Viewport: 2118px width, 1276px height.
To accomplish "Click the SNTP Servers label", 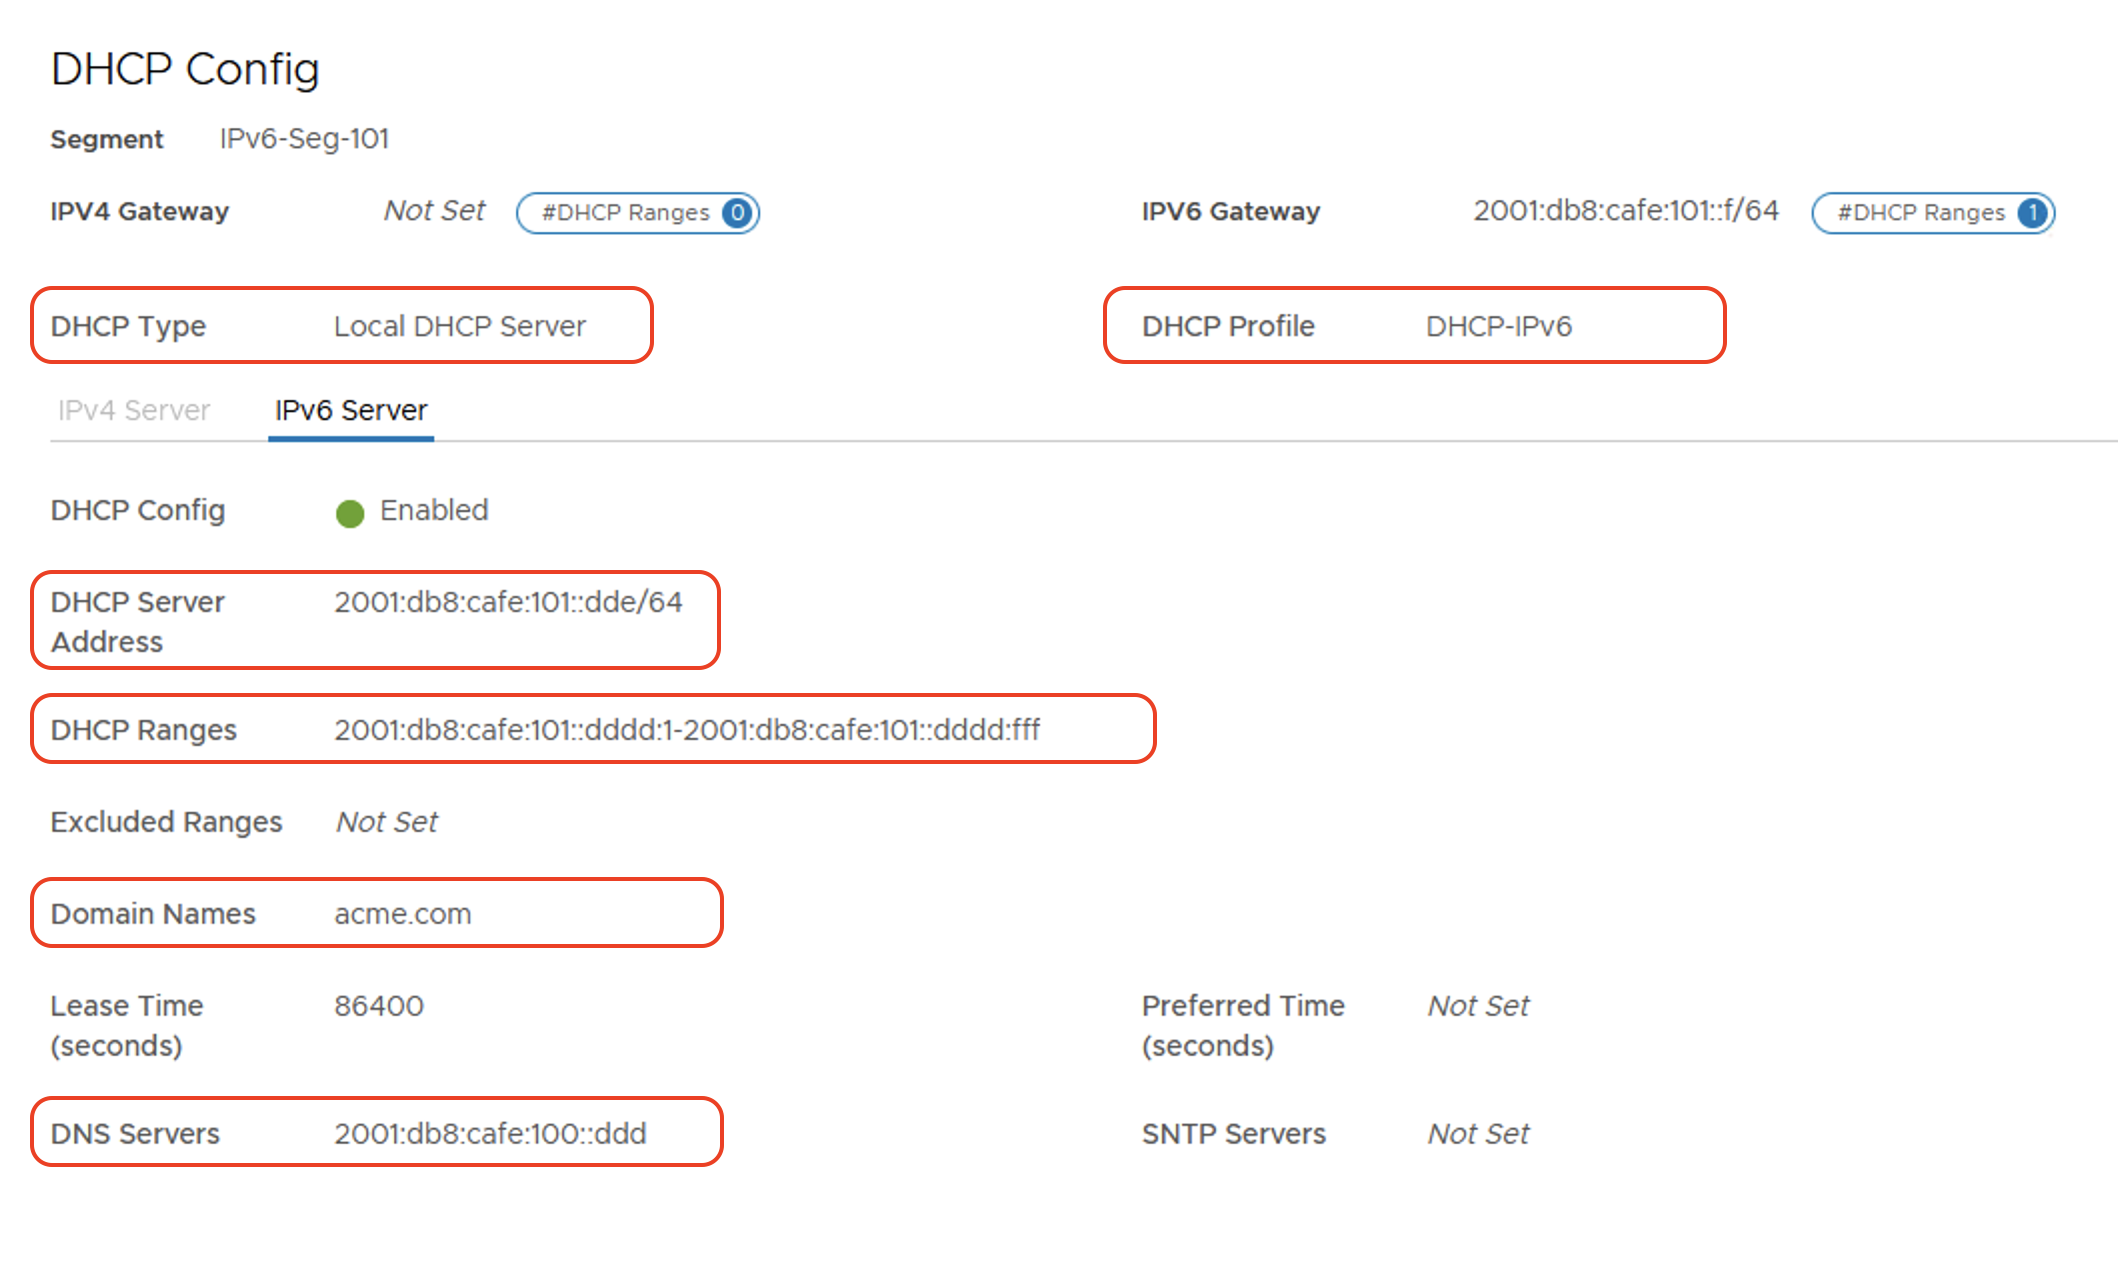I will (1234, 1134).
